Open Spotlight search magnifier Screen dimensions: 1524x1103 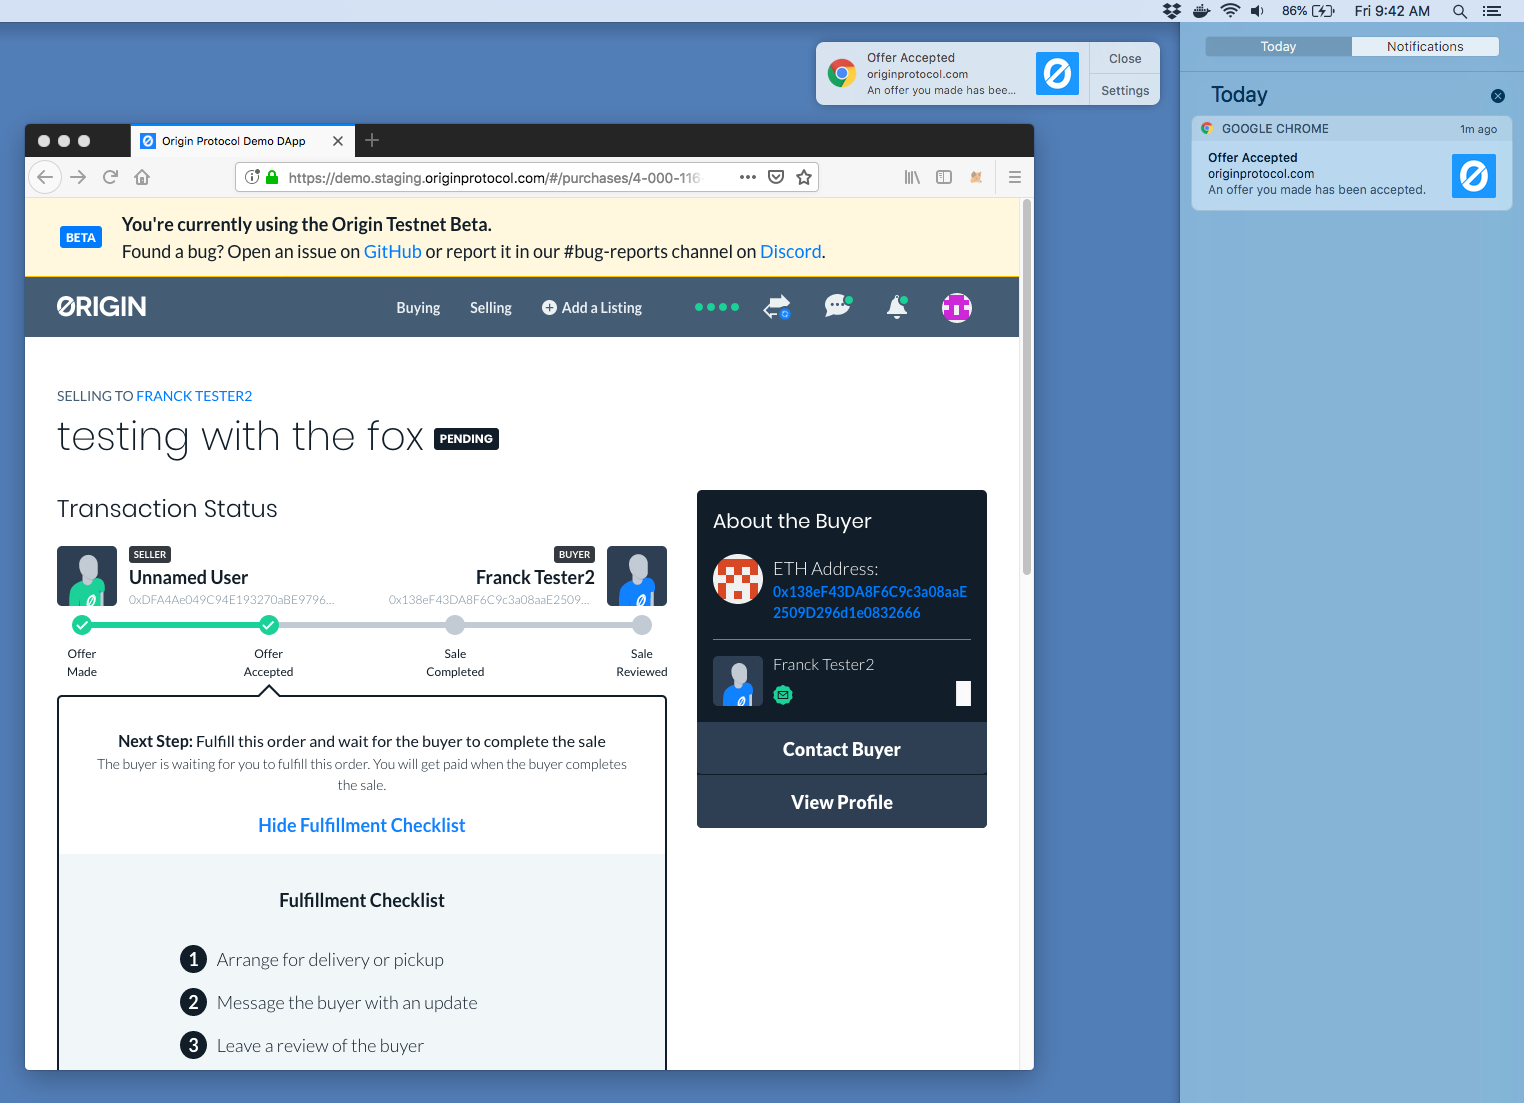(x=1460, y=11)
